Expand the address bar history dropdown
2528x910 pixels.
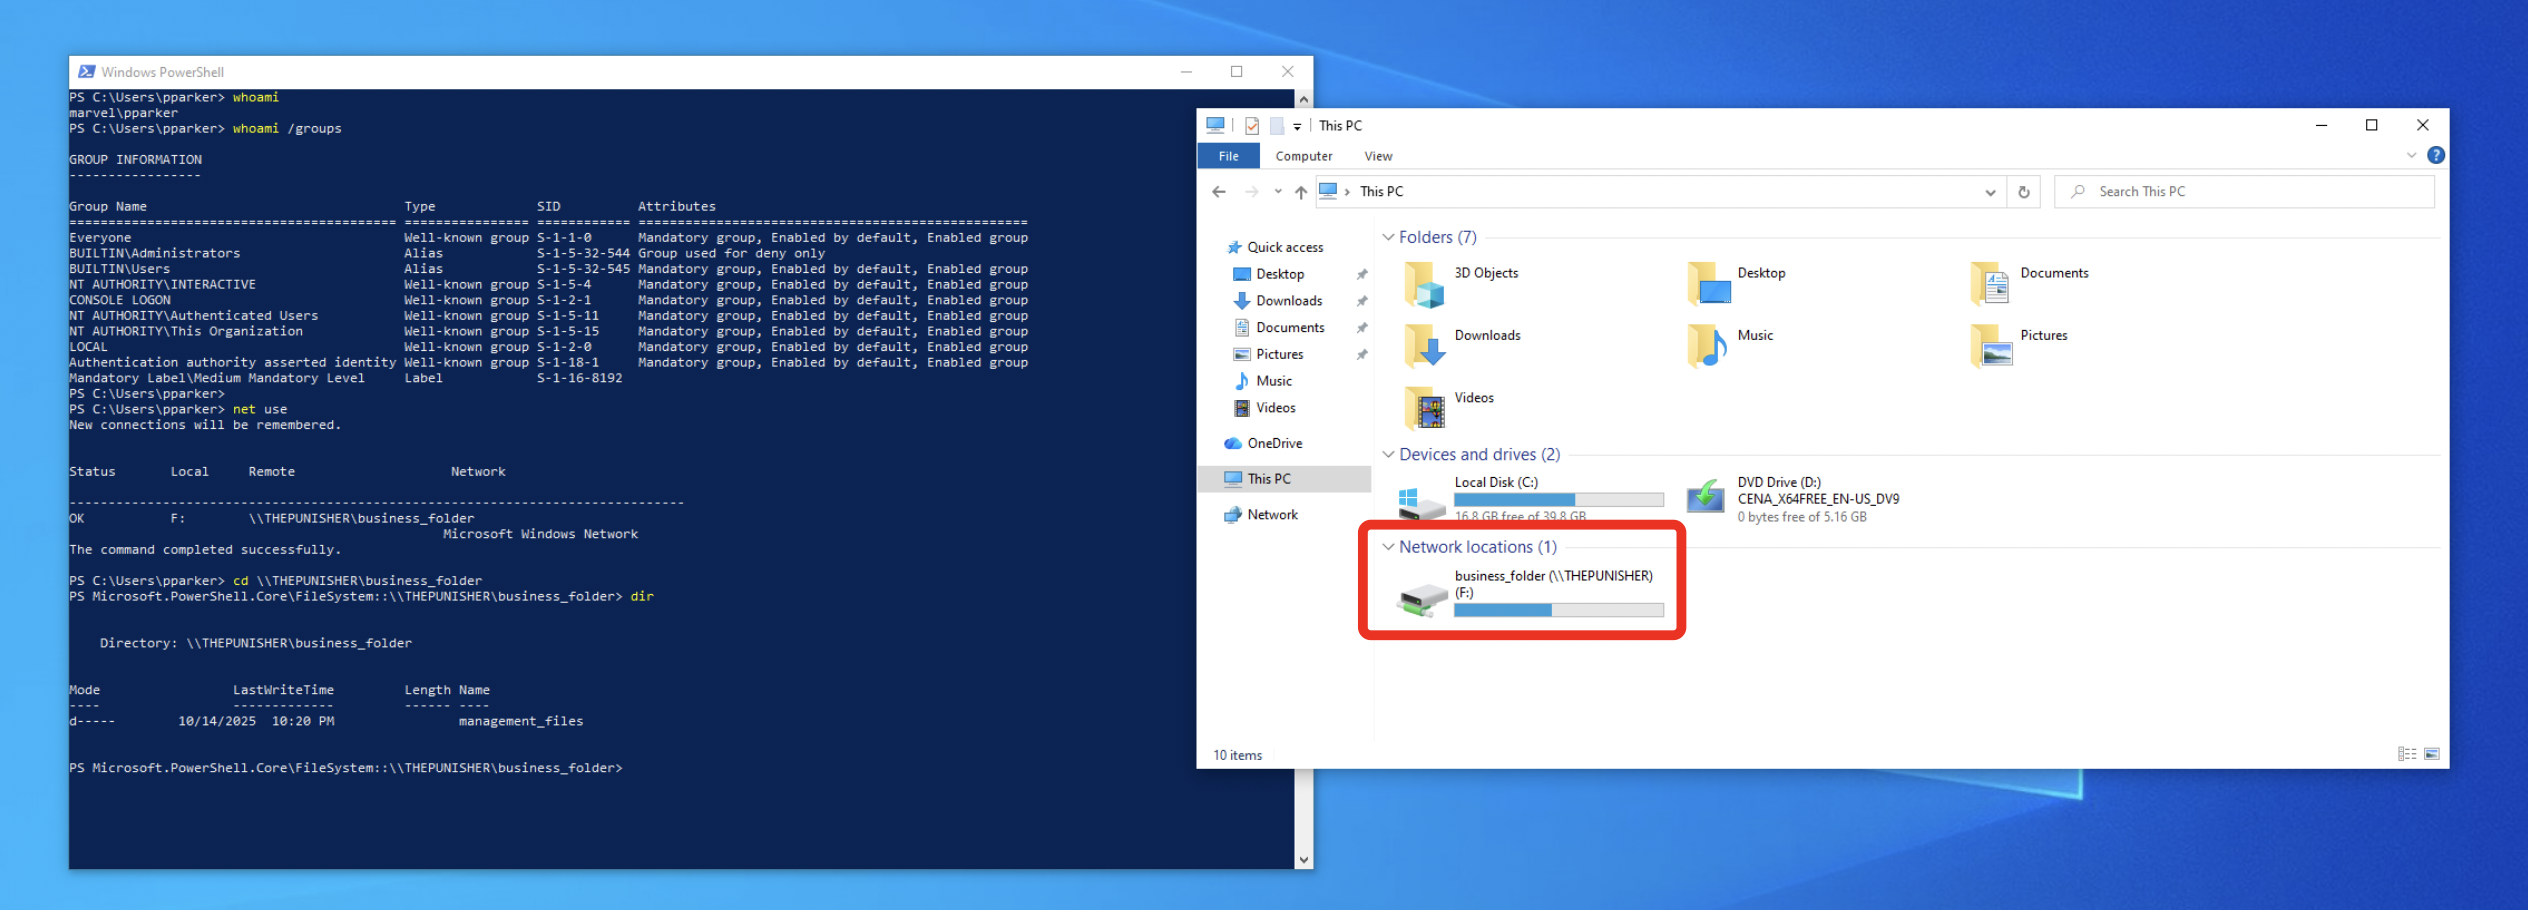point(1990,192)
